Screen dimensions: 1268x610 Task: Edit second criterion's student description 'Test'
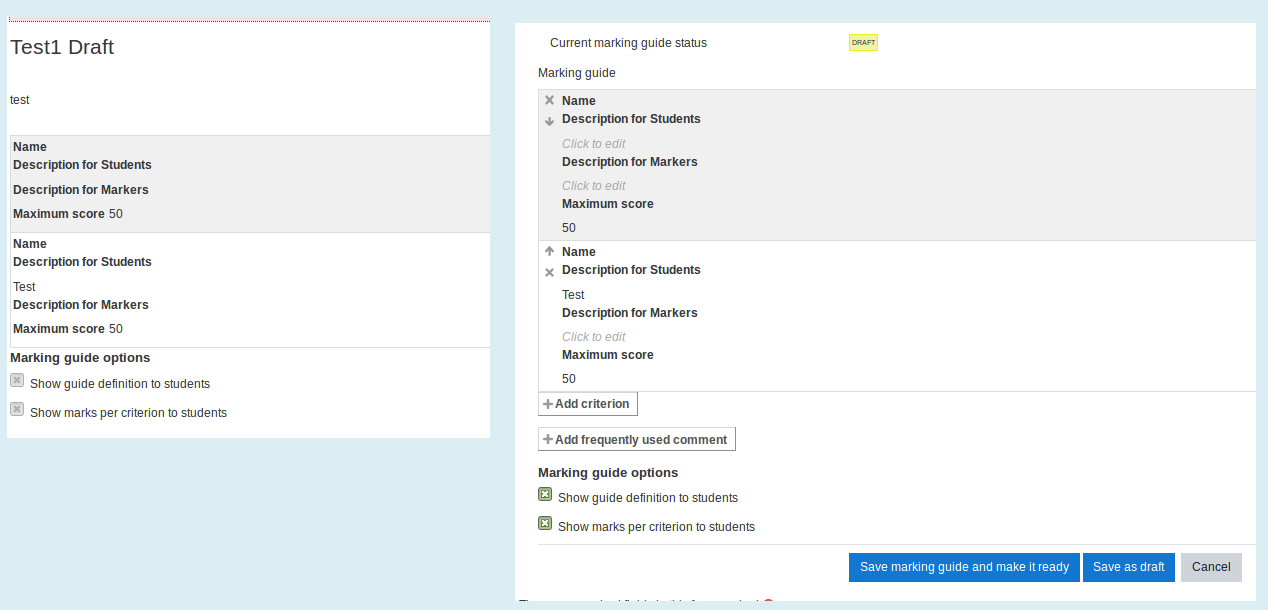(573, 295)
